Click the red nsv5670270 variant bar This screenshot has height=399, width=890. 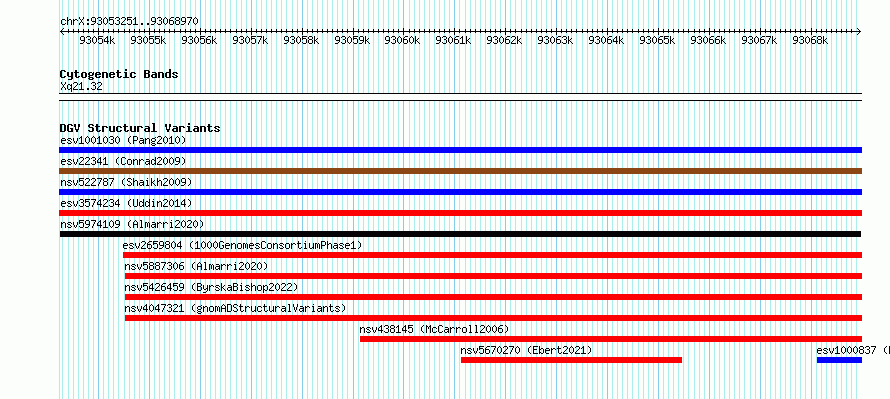pyautogui.click(x=571, y=360)
